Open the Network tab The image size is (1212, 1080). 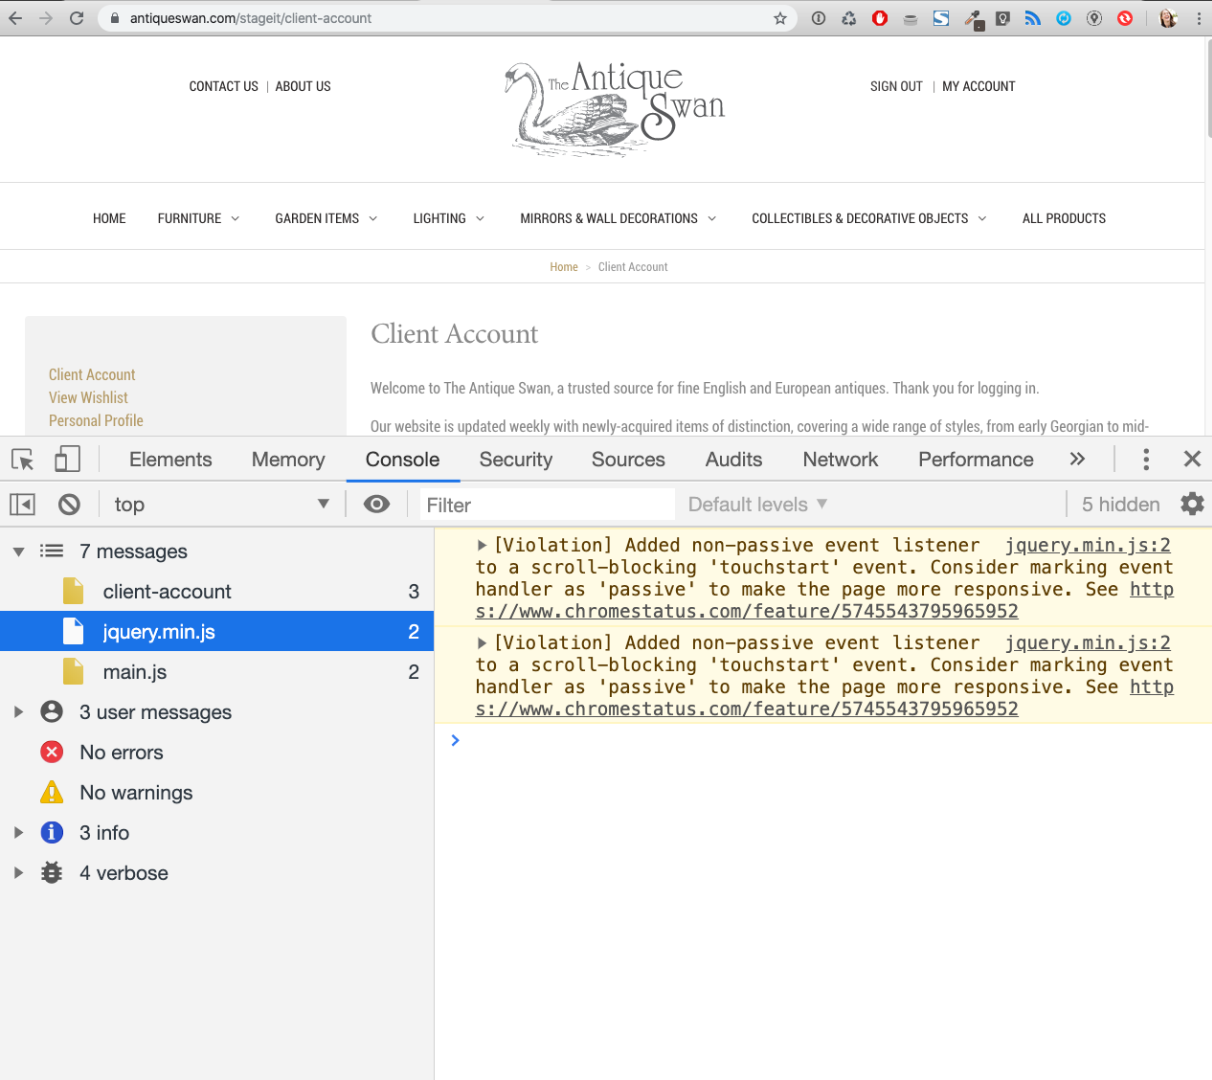click(x=840, y=459)
